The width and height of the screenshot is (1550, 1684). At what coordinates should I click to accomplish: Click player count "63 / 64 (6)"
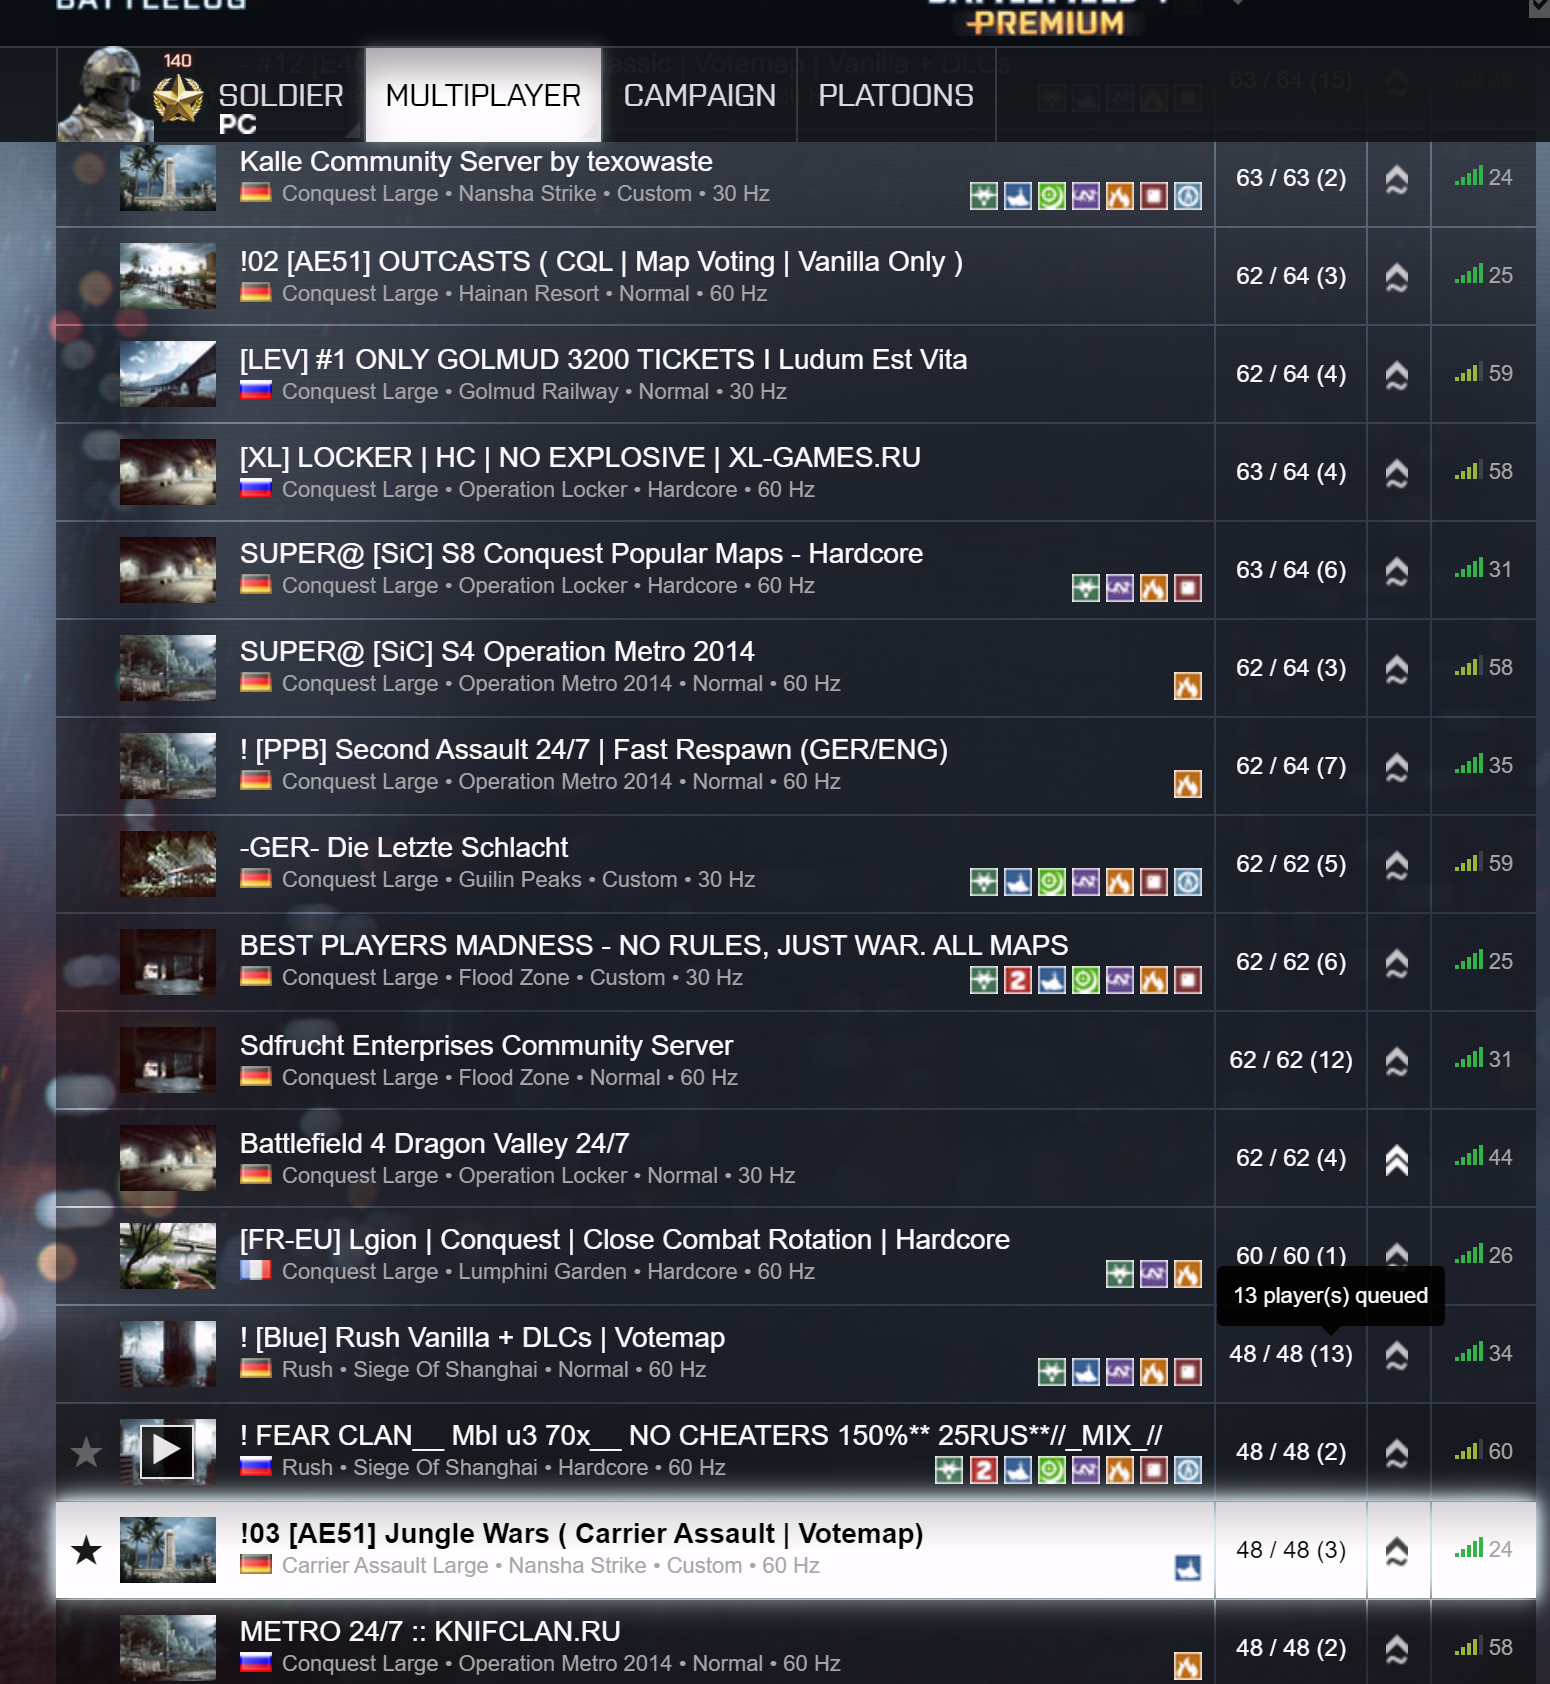click(x=1291, y=570)
